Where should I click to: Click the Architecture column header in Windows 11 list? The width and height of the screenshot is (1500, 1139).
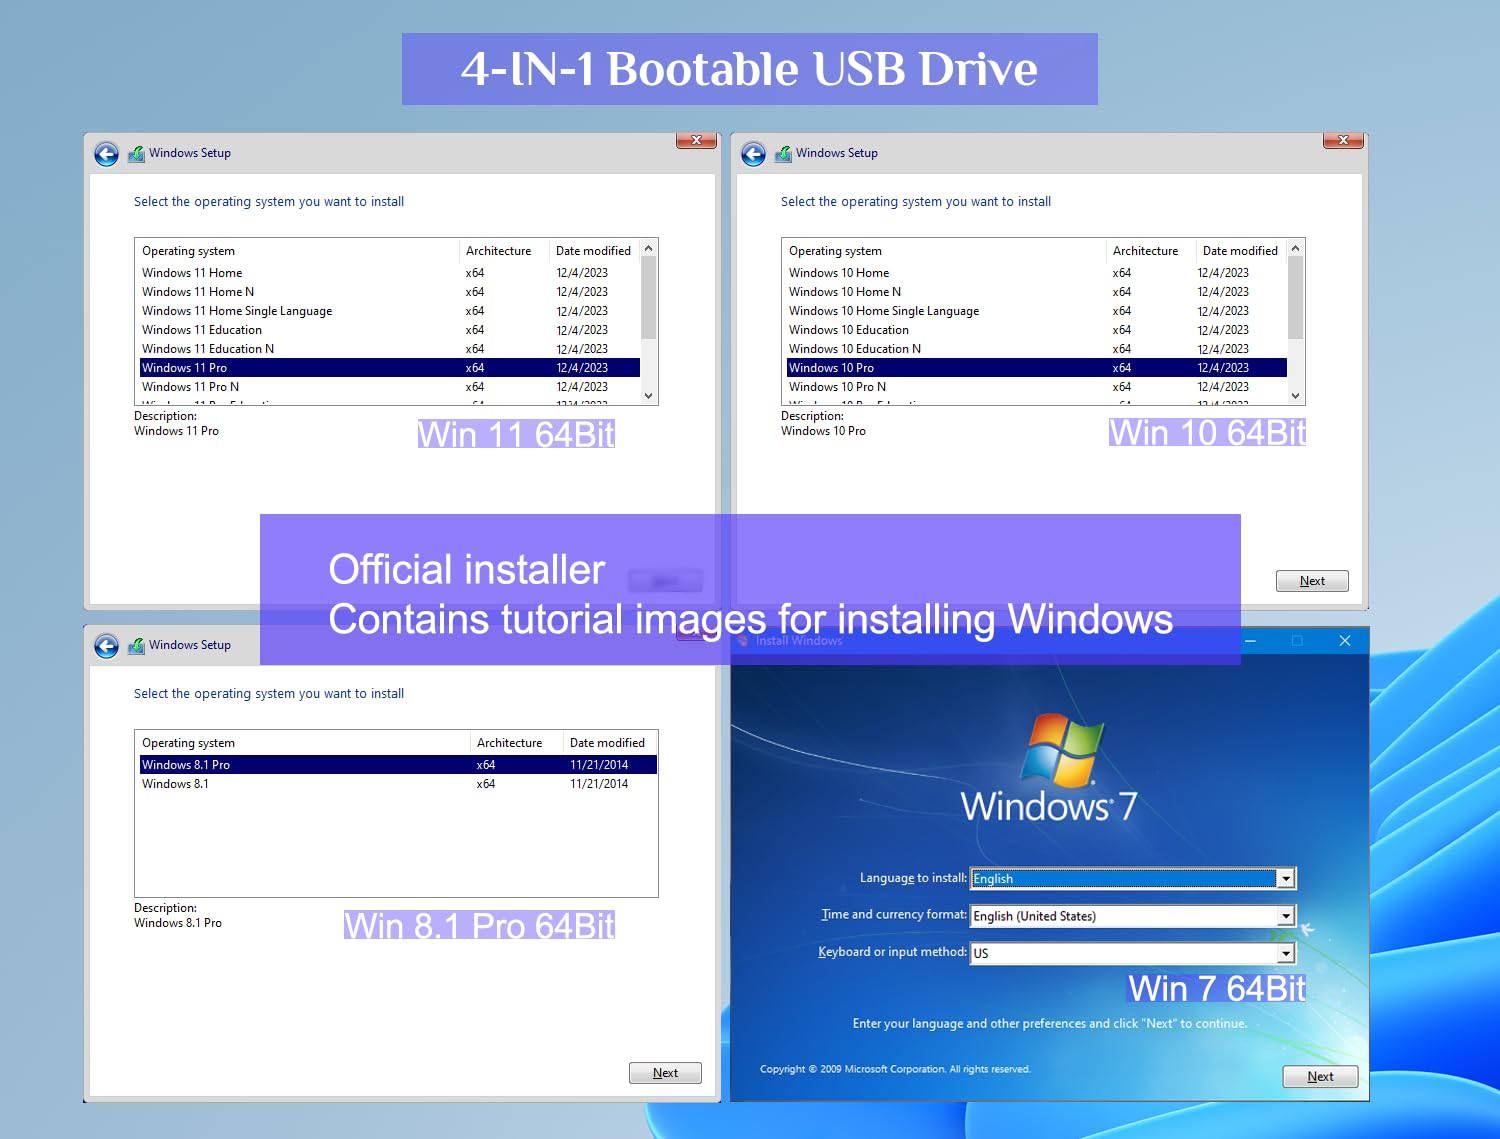click(x=500, y=250)
